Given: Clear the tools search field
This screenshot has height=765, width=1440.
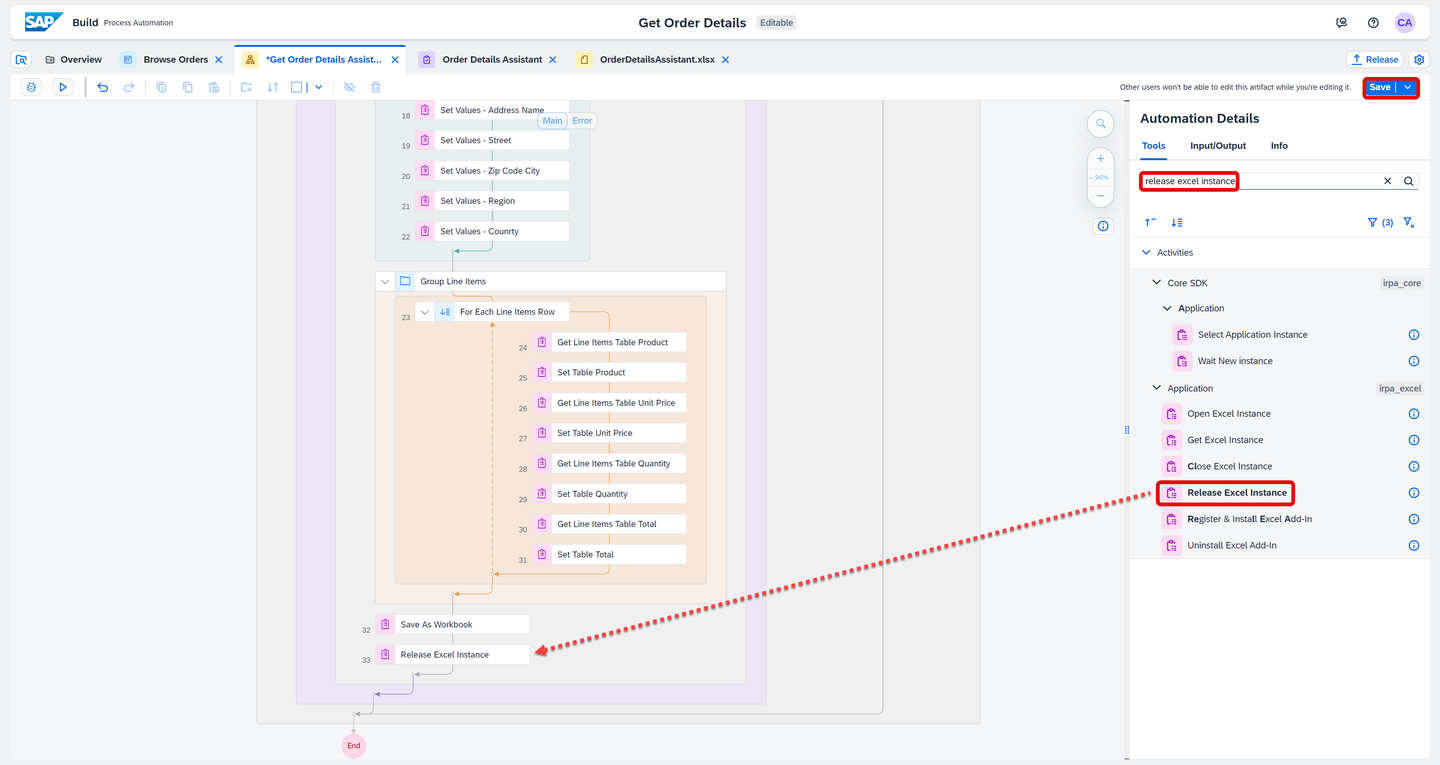Looking at the screenshot, I should coord(1387,181).
